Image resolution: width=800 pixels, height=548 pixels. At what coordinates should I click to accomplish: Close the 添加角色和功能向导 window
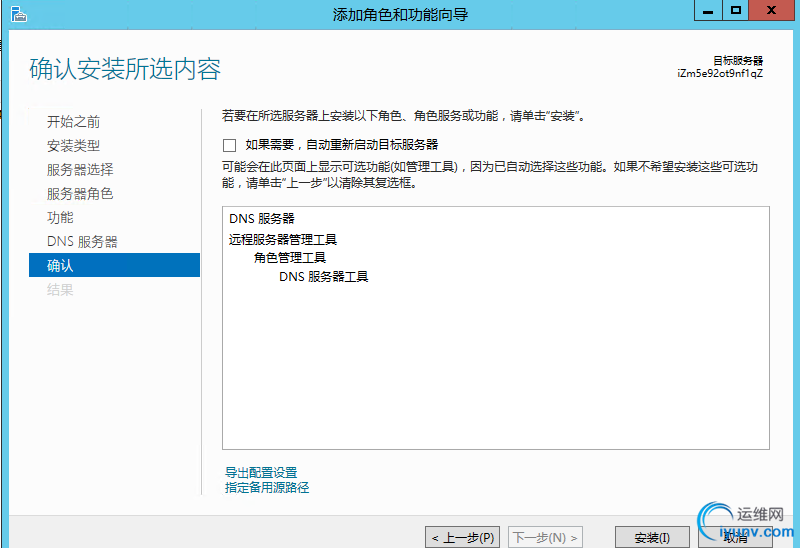[771, 10]
